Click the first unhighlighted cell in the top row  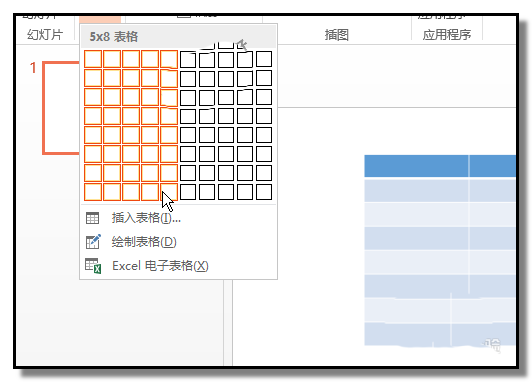188,59
